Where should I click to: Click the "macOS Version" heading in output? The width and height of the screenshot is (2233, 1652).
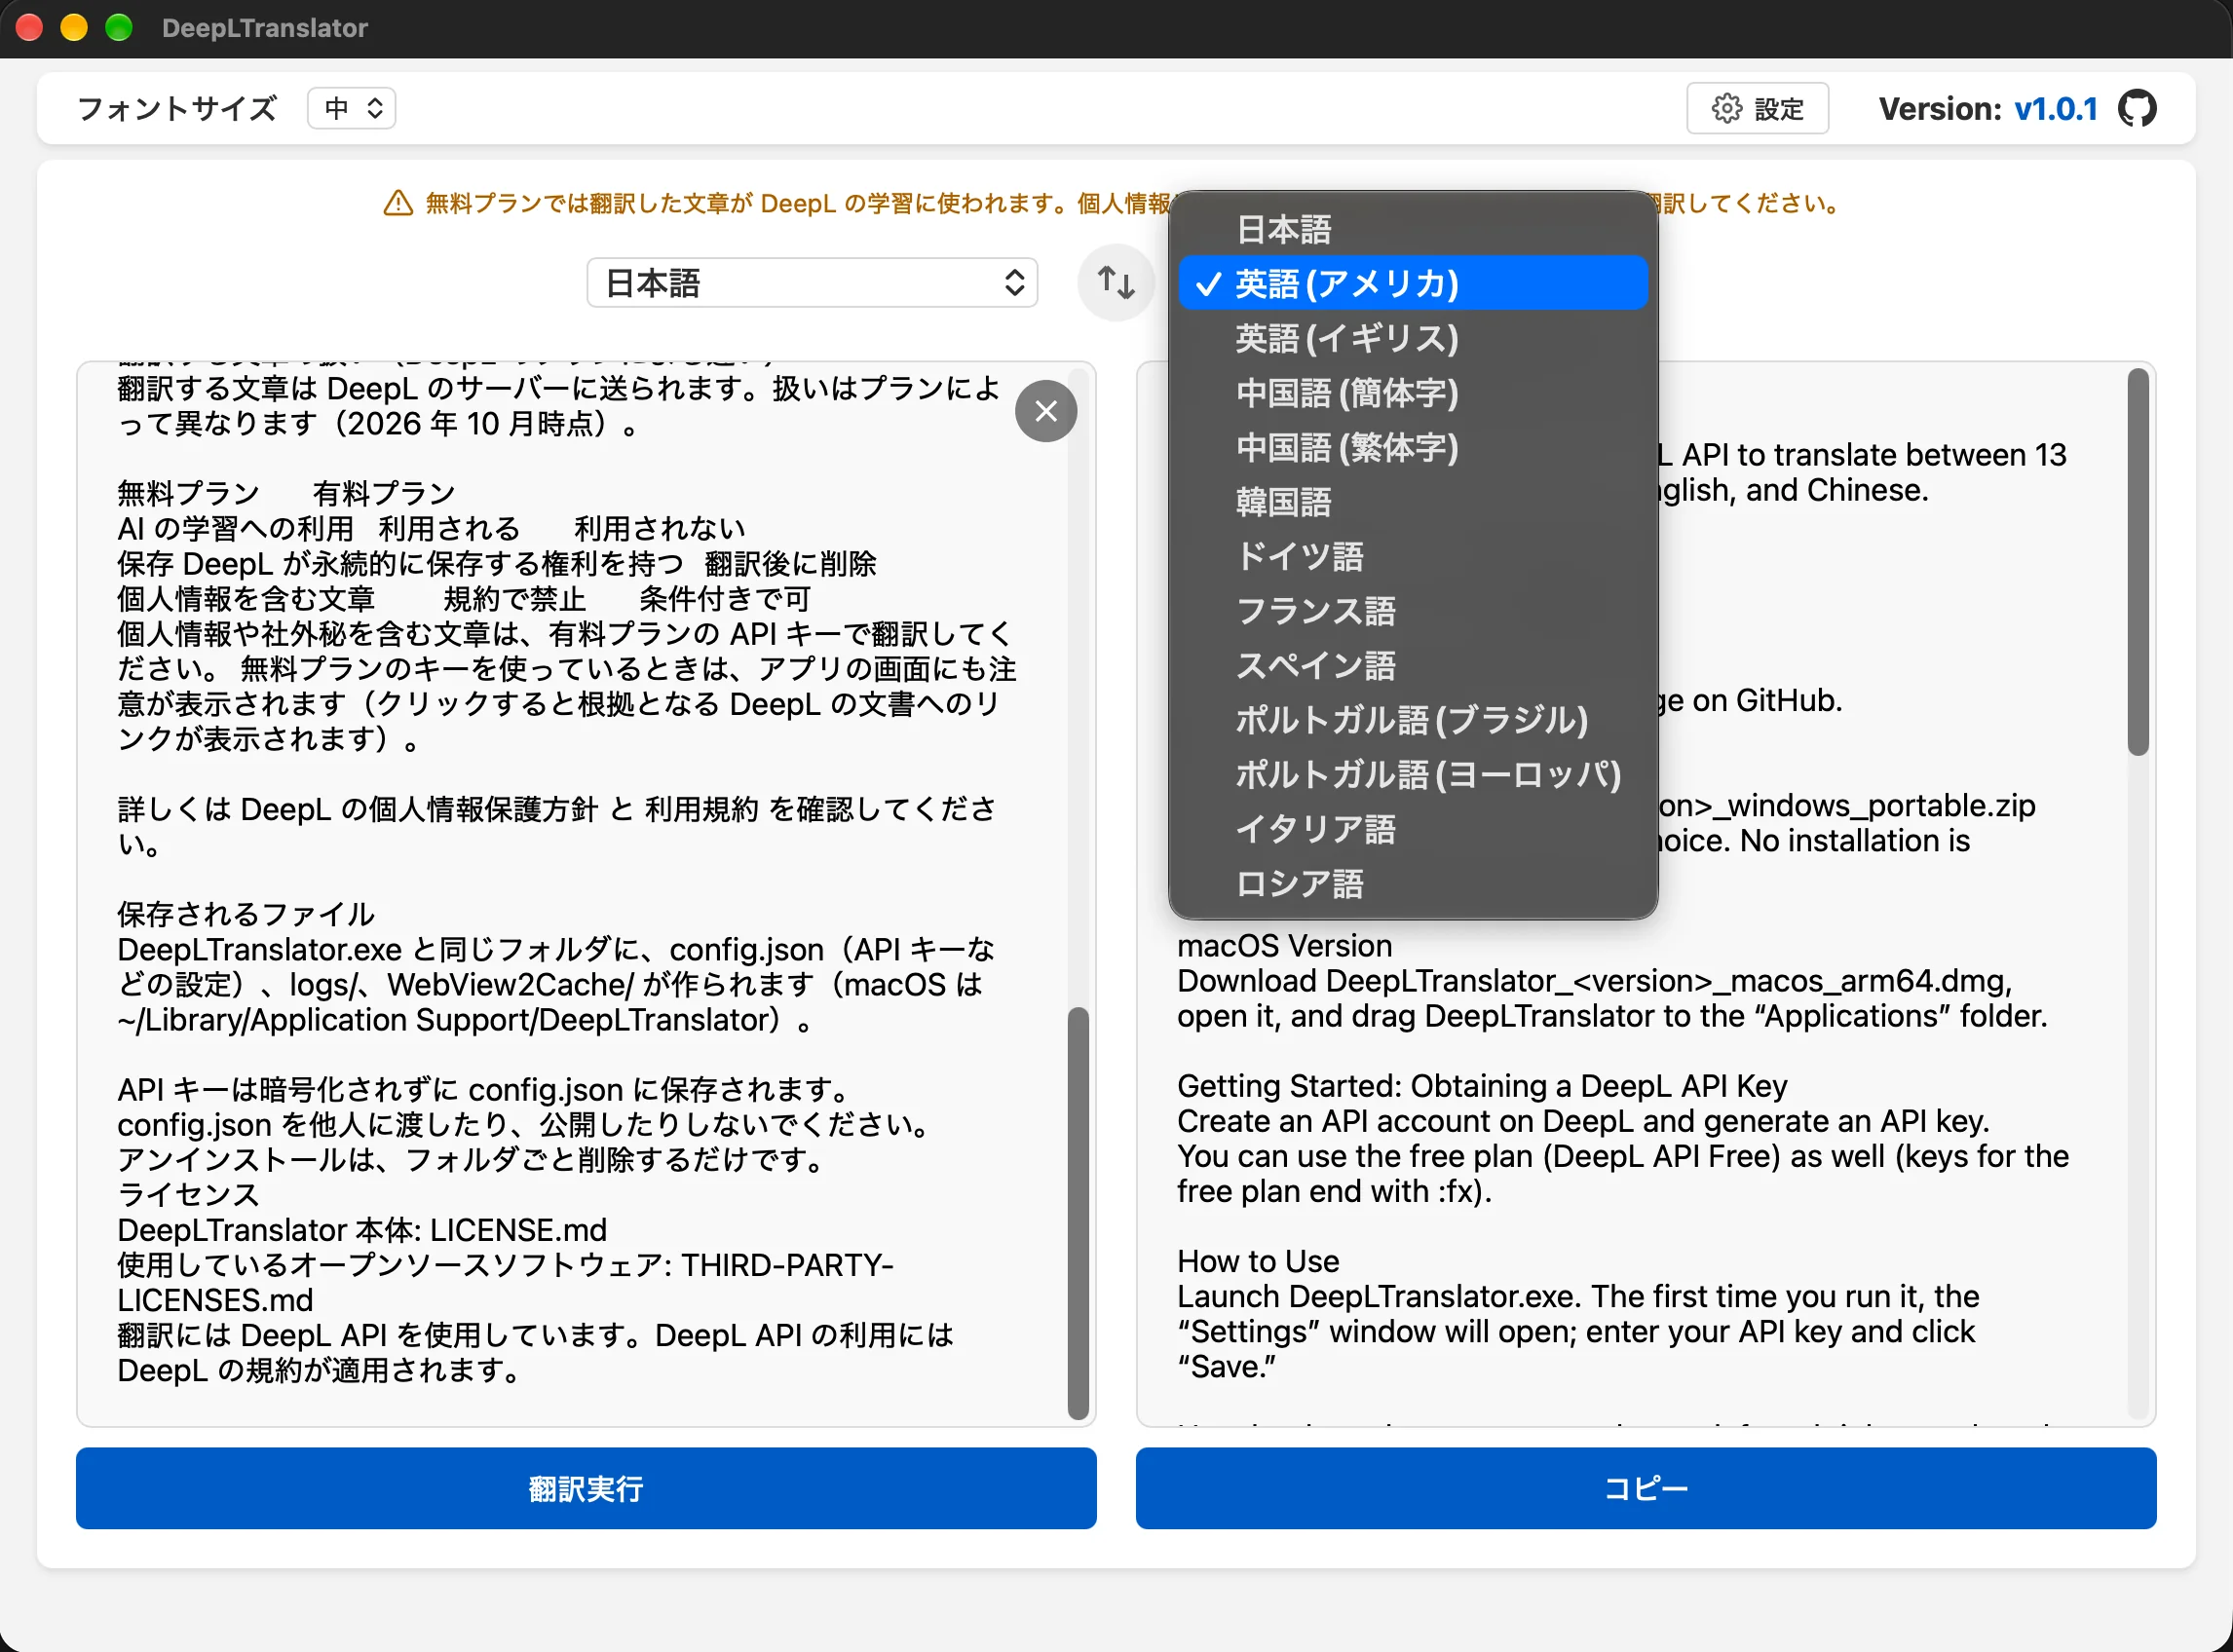(1284, 946)
